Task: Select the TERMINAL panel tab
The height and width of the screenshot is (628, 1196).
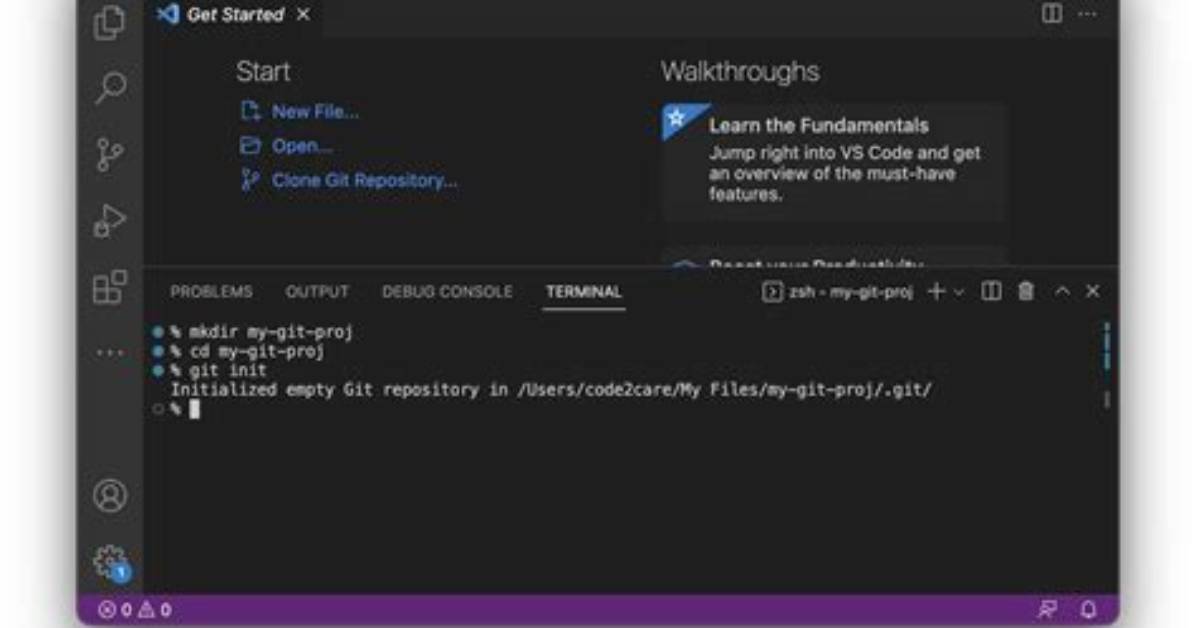Action: click(x=584, y=291)
